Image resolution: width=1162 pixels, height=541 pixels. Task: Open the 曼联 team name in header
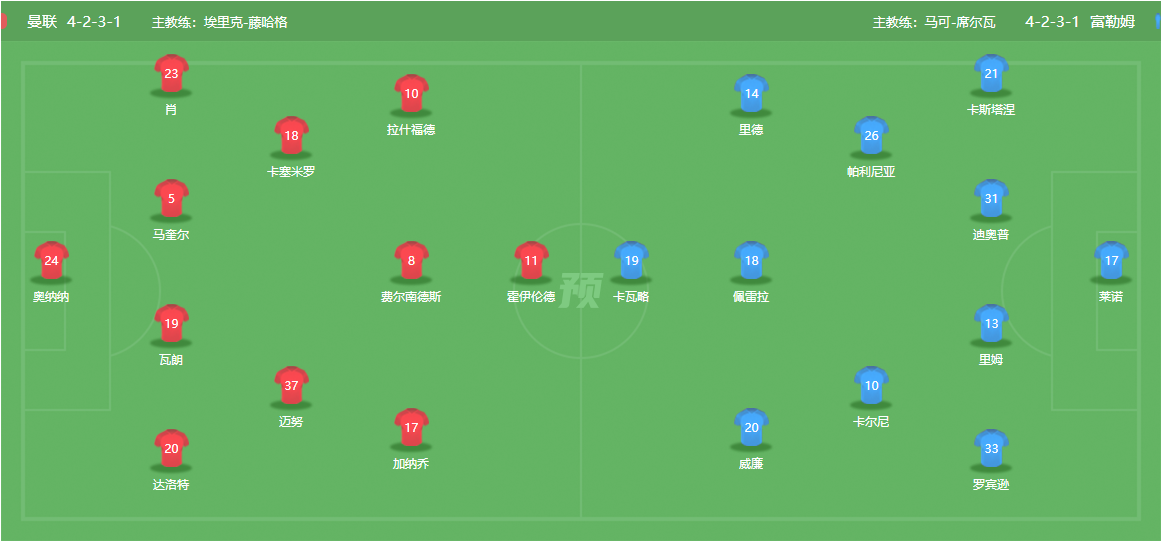42,22
